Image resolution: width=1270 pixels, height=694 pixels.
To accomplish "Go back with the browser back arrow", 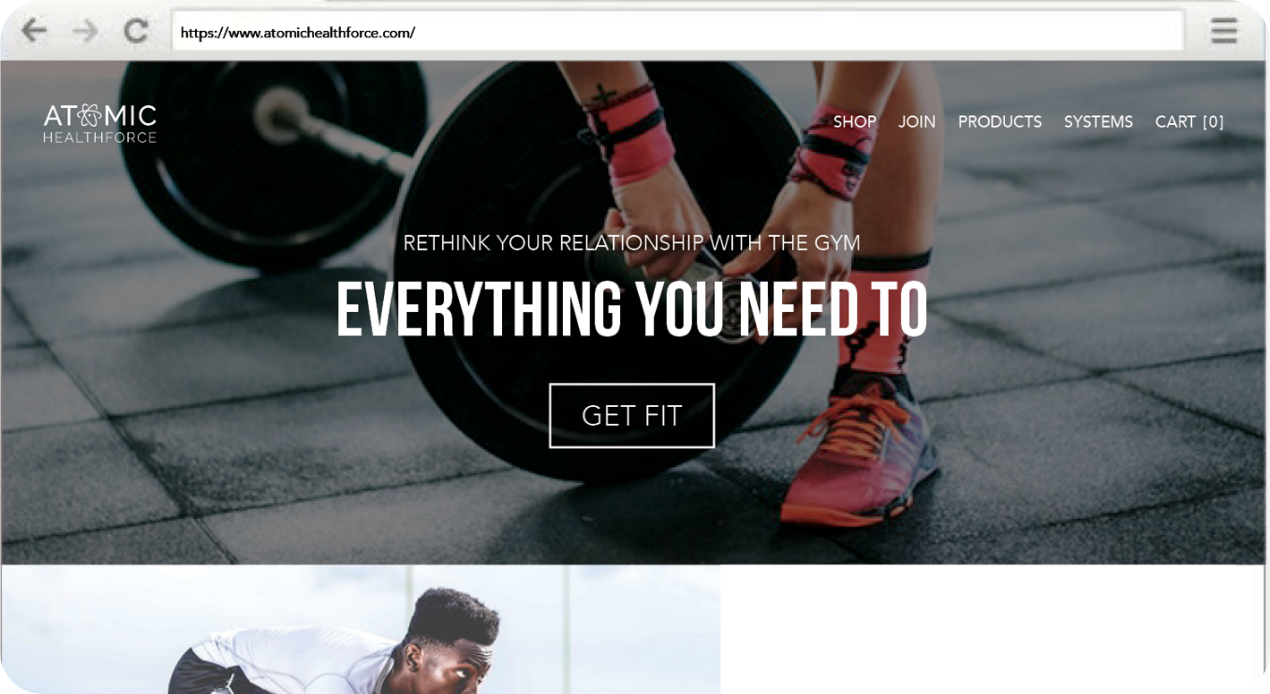I will 34,31.
